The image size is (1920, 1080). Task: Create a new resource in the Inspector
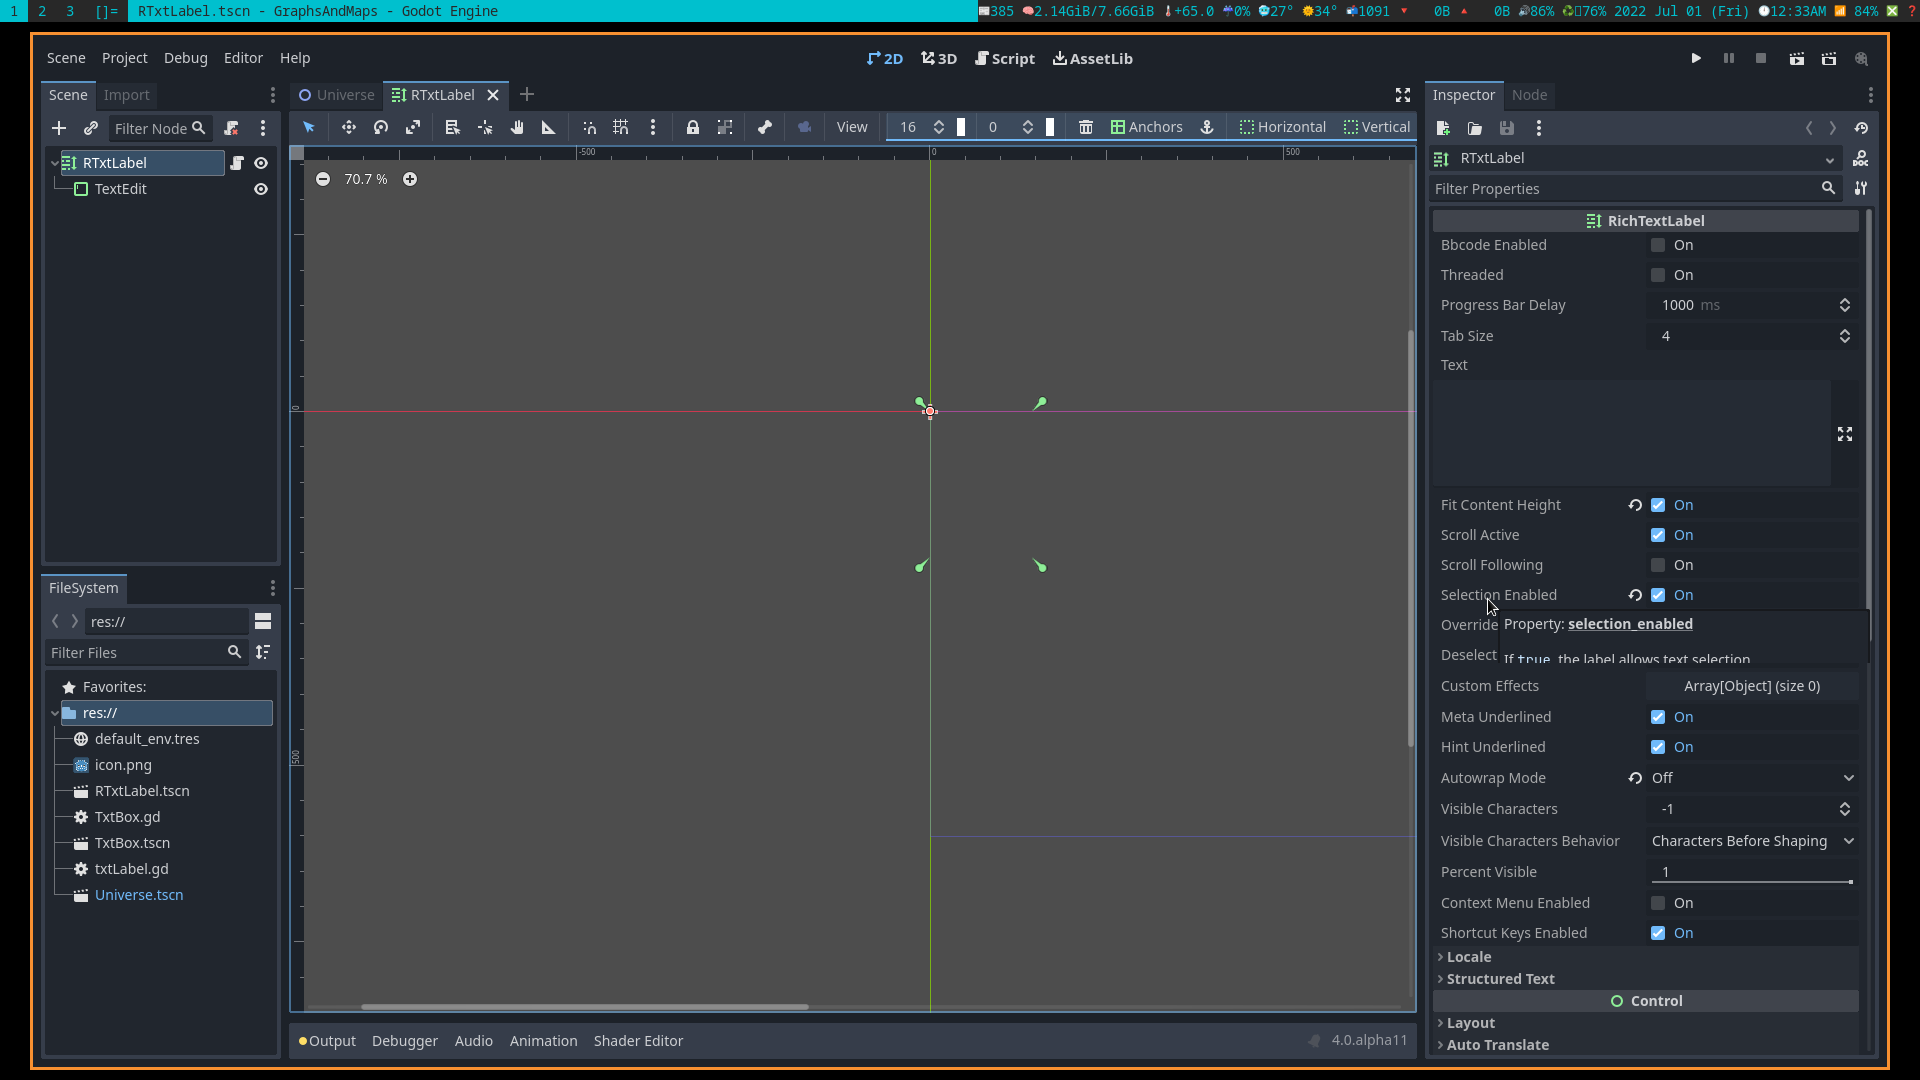pyautogui.click(x=1443, y=128)
